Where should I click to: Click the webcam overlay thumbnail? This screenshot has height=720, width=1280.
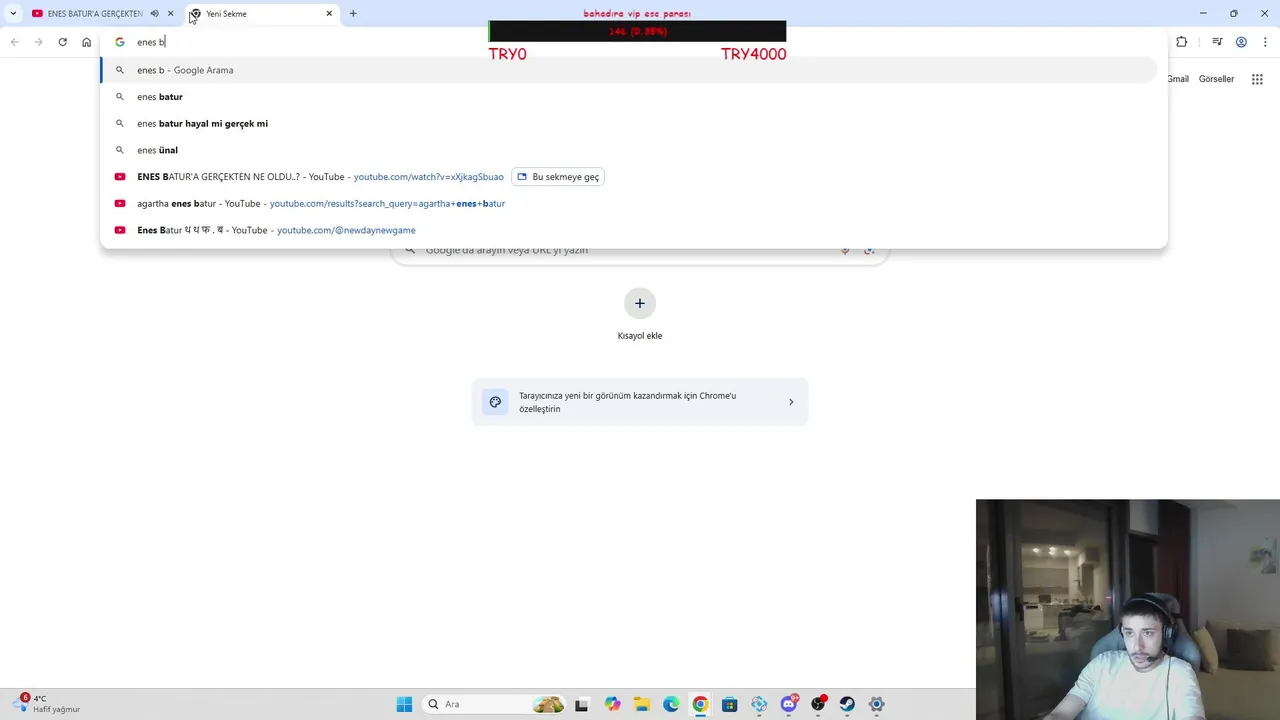click(x=1128, y=610)
